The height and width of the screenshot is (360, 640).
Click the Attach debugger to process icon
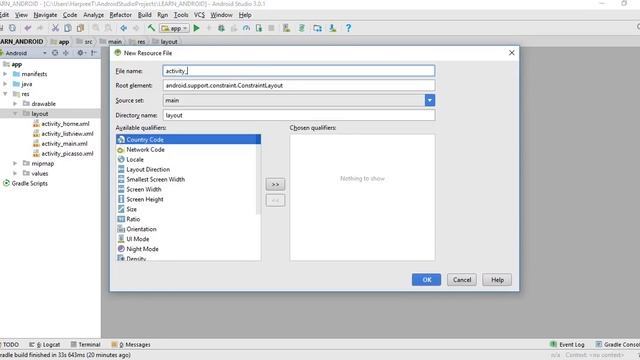(259, 28)
